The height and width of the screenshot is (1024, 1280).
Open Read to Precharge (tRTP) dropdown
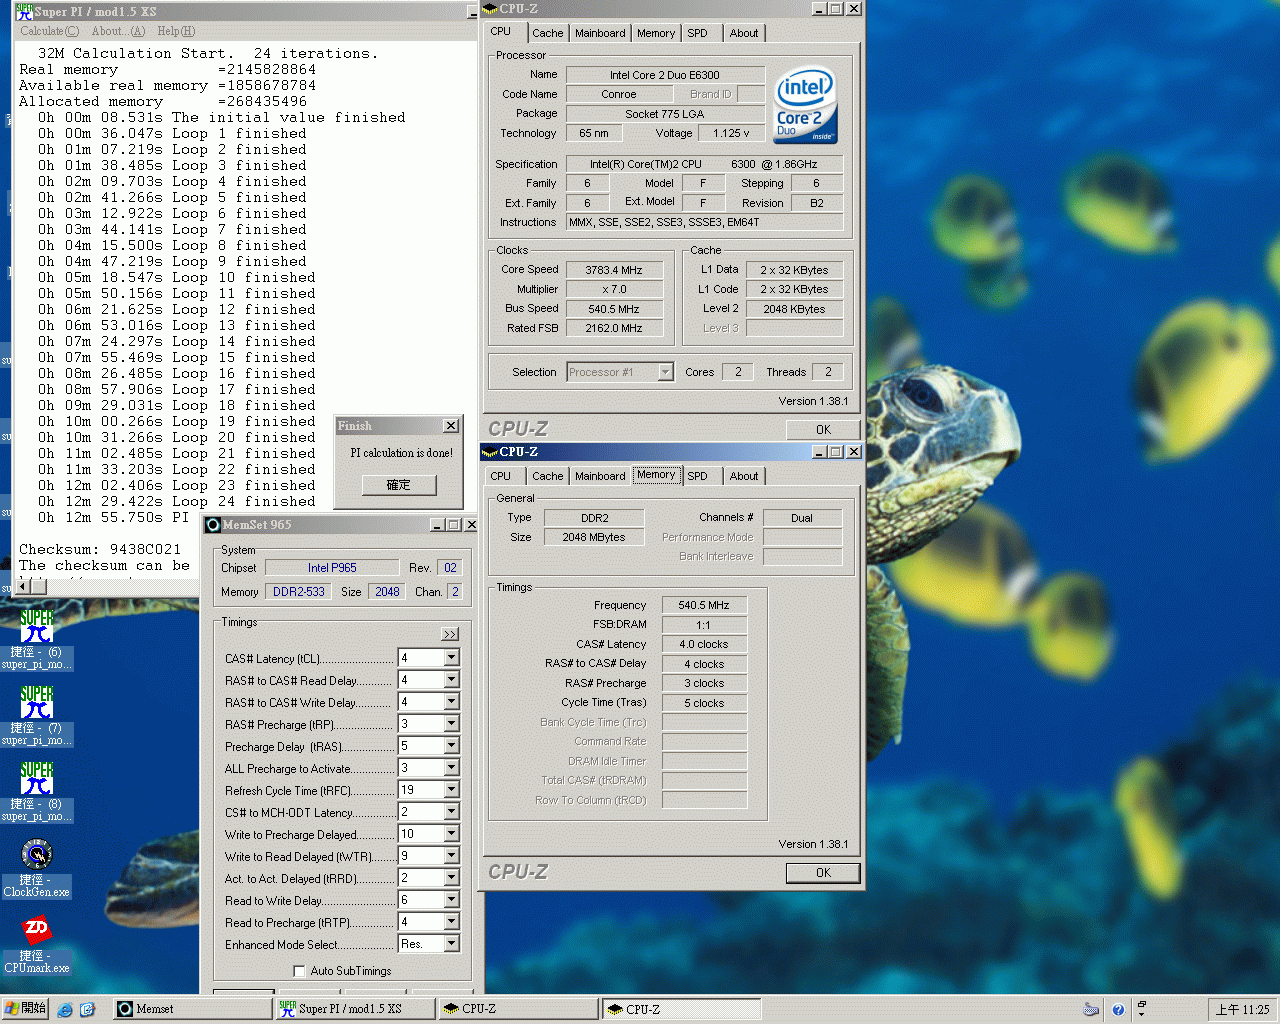click(x=452, y=922)
